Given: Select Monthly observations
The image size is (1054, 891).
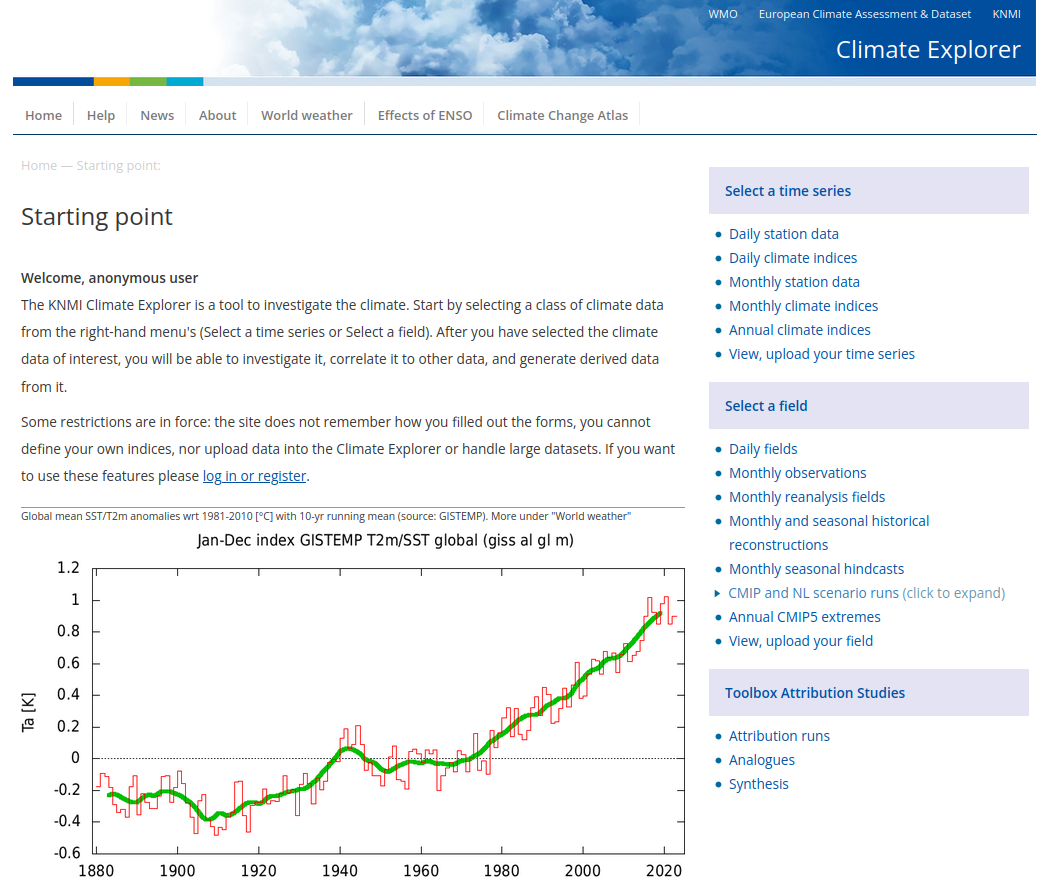Looking at the screenshot, I should [798, 473].
